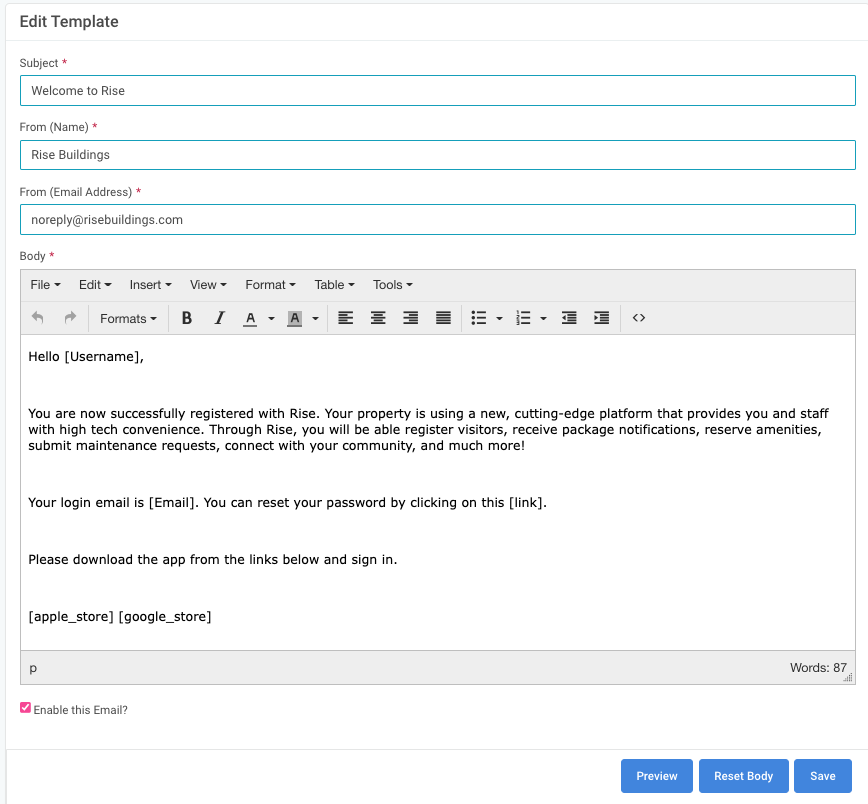Open the View menu
The width and height of the screenshot is (868, 804).
(x=208, y=285)
